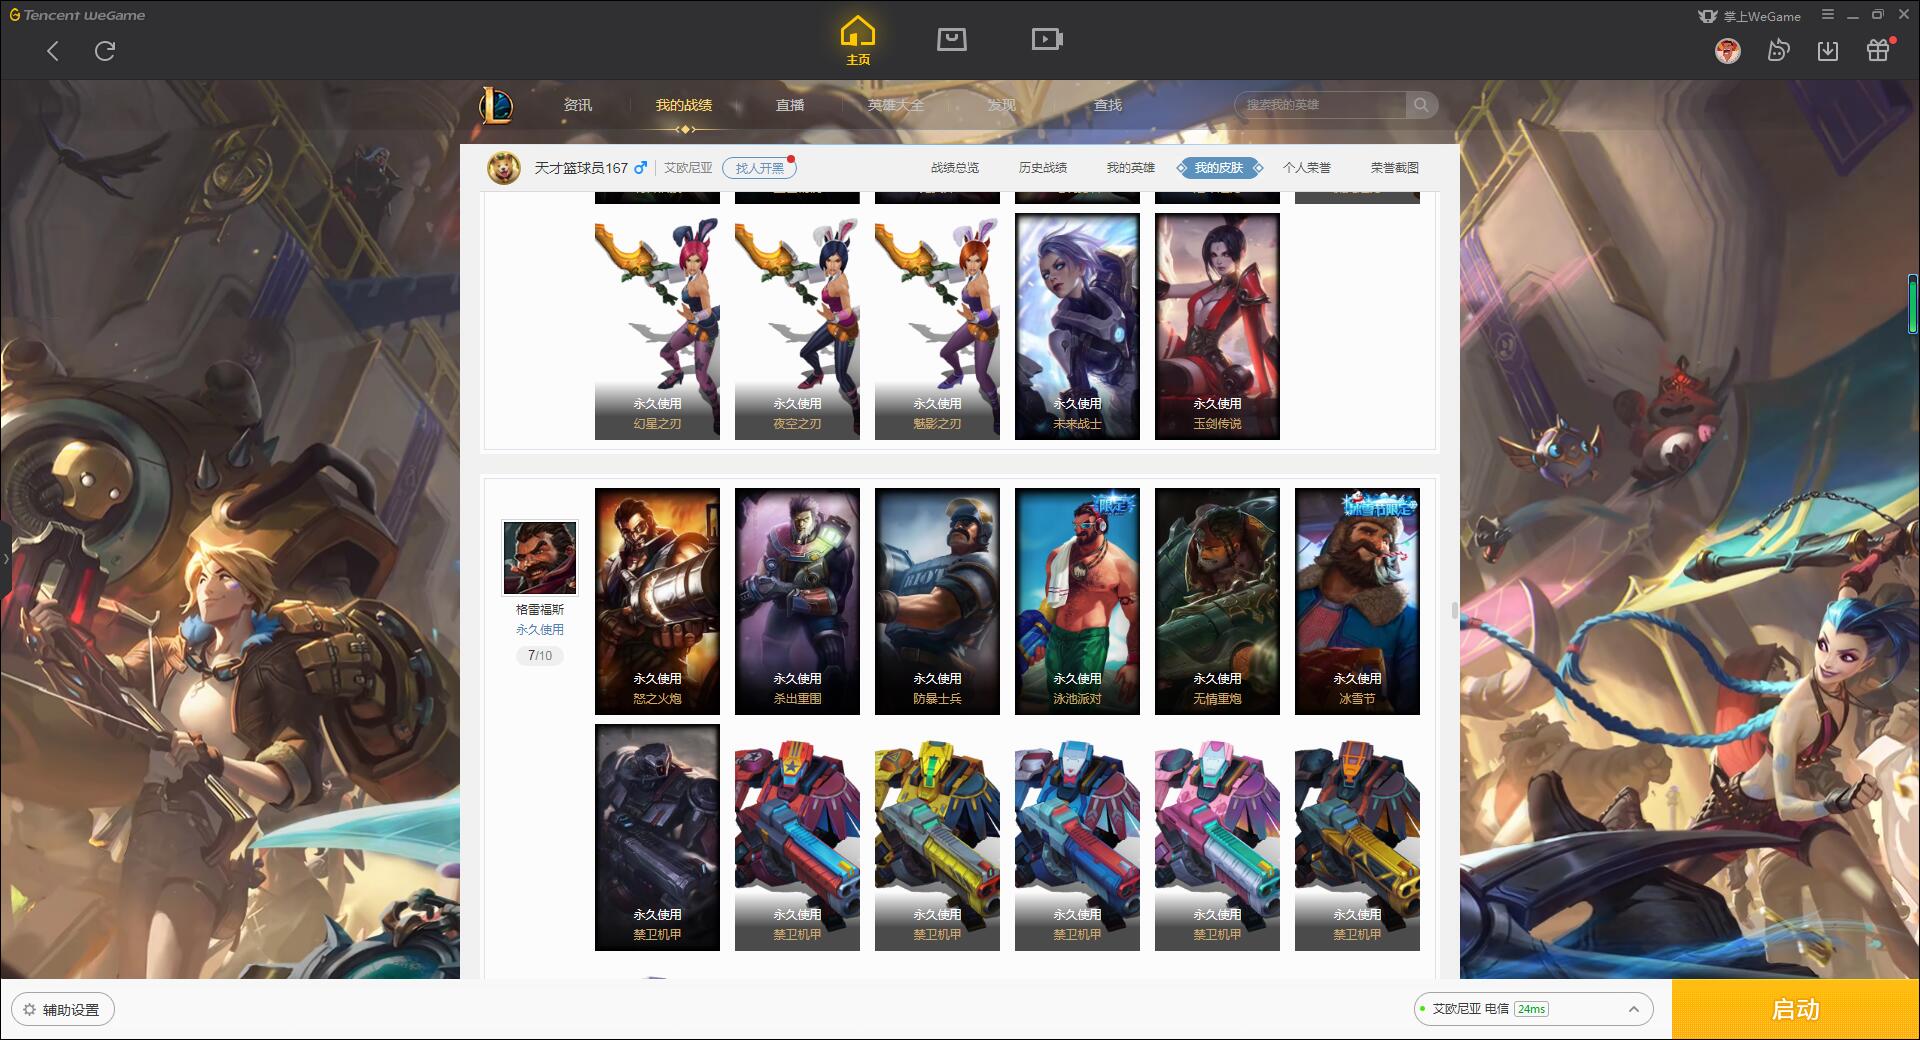The width and height of the screenshot is (1920, 1040).
Task: Click the 找人开黑 button
Action: (759, 168)
